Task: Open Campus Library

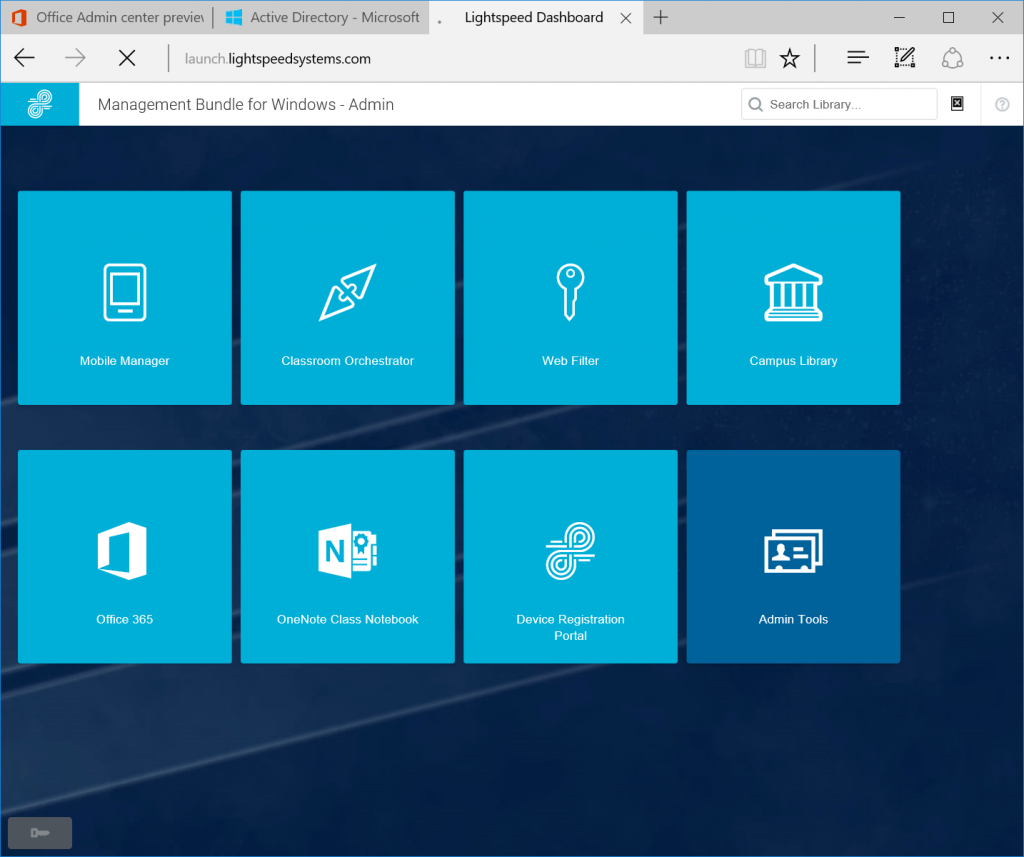Action: 793,298
